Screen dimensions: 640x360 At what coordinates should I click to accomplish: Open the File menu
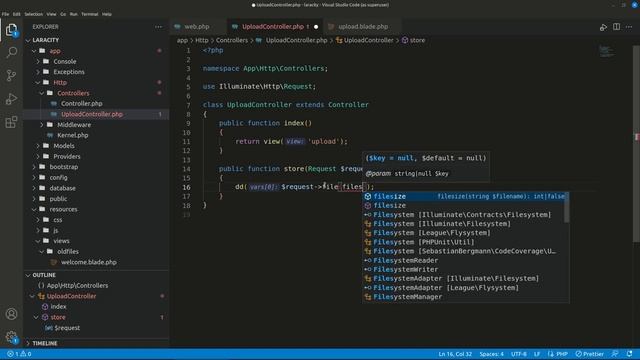tap(5, 14)
